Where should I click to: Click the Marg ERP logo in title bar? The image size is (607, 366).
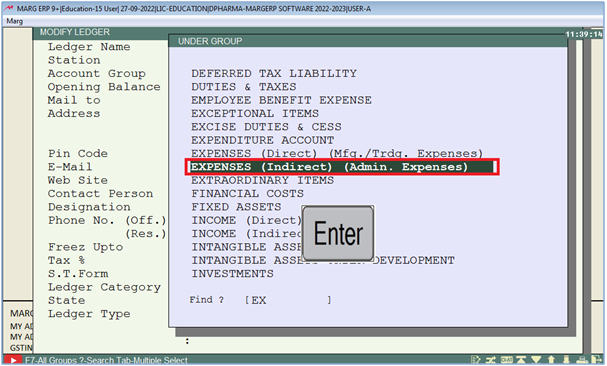click(x=8, y=8)
